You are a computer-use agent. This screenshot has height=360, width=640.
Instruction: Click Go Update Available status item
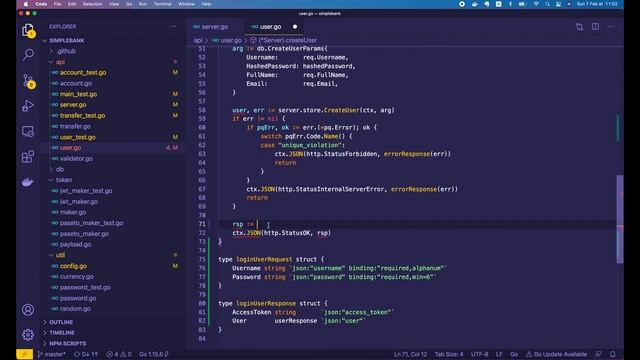[556, 354]
